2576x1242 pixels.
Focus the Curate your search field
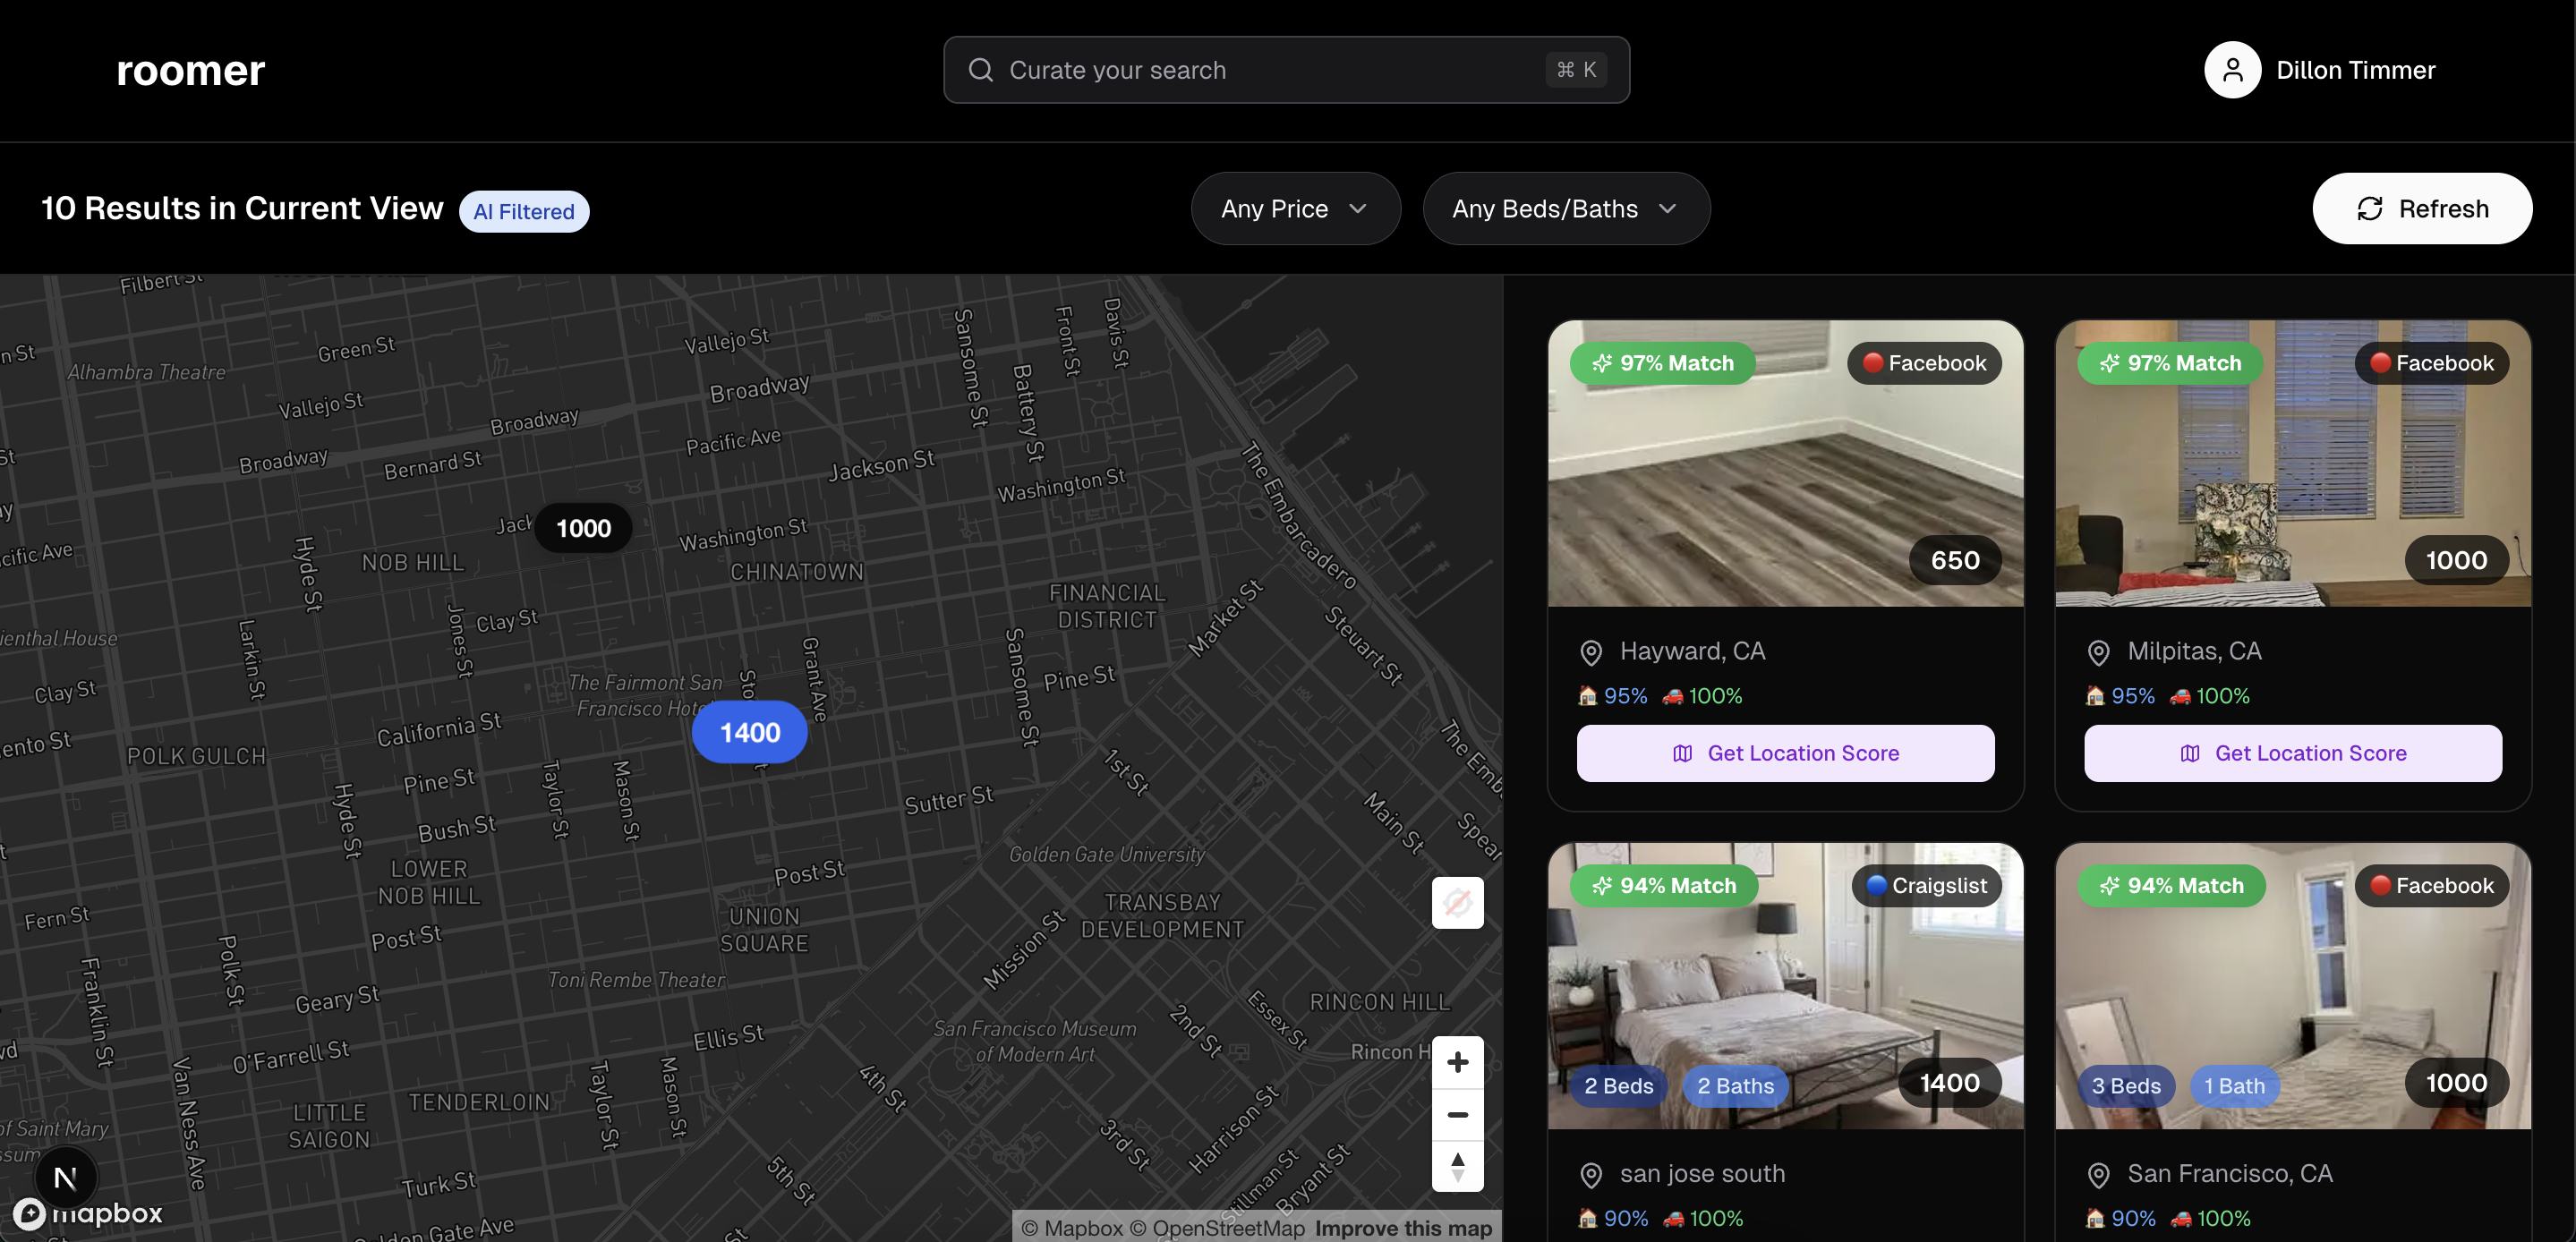[x=1270, y=70]
